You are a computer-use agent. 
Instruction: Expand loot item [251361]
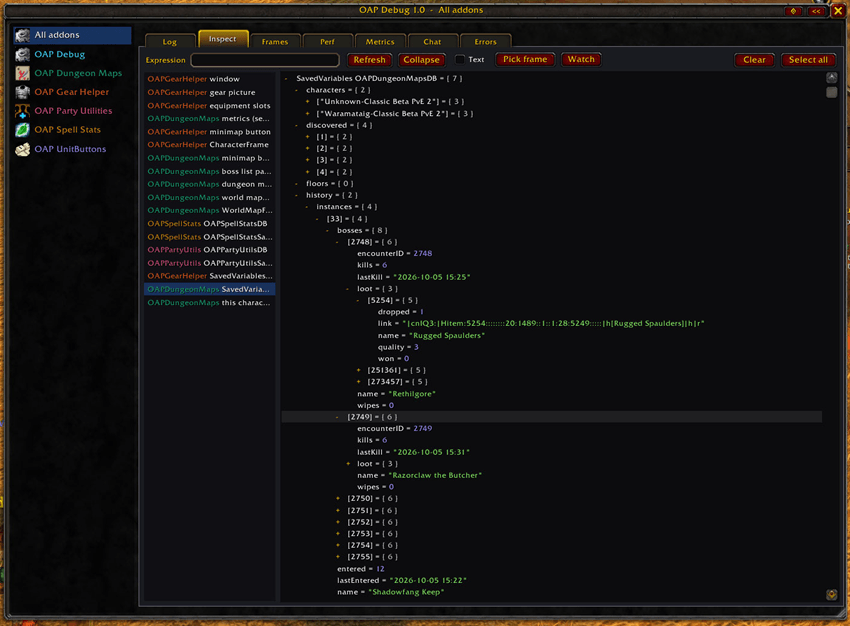click(358, 370)
